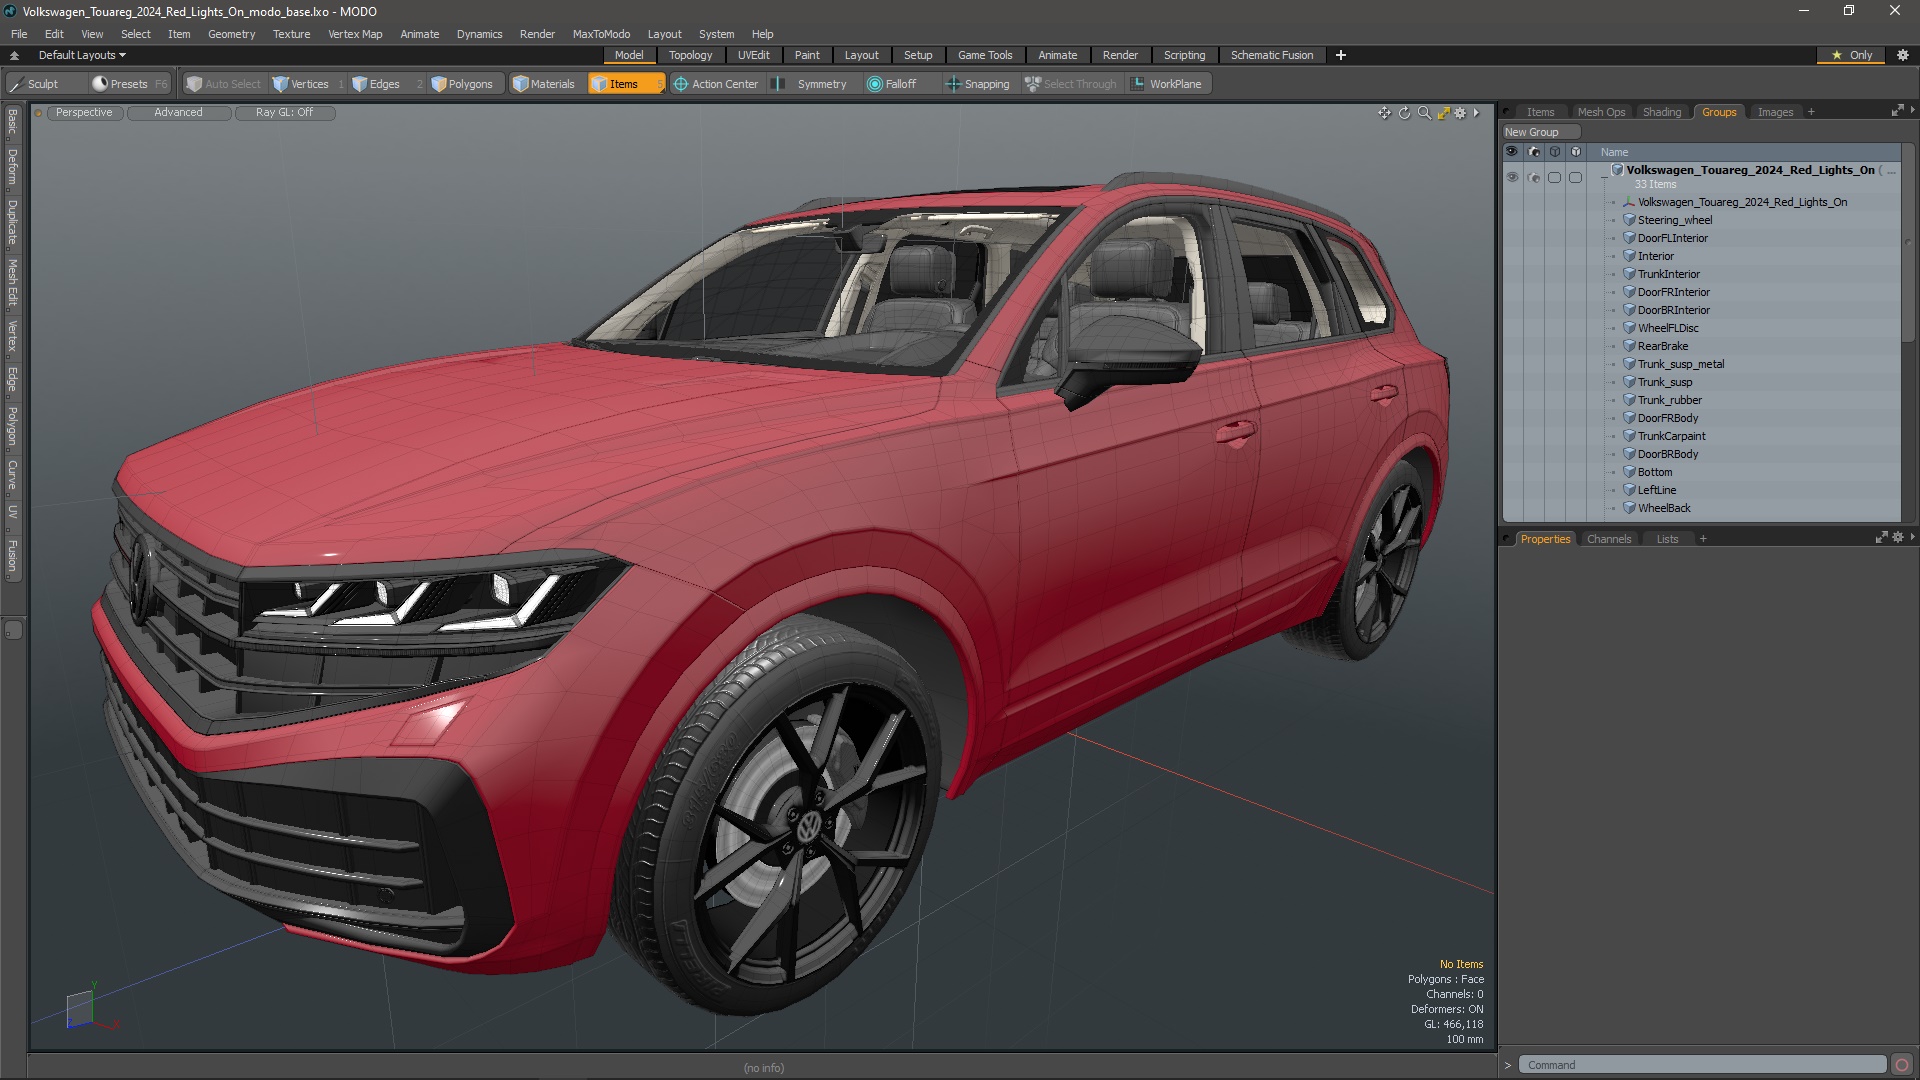Switch to the UVEdit layout tab
This screenshot has height=1080, width=1920.
point(753,55)
